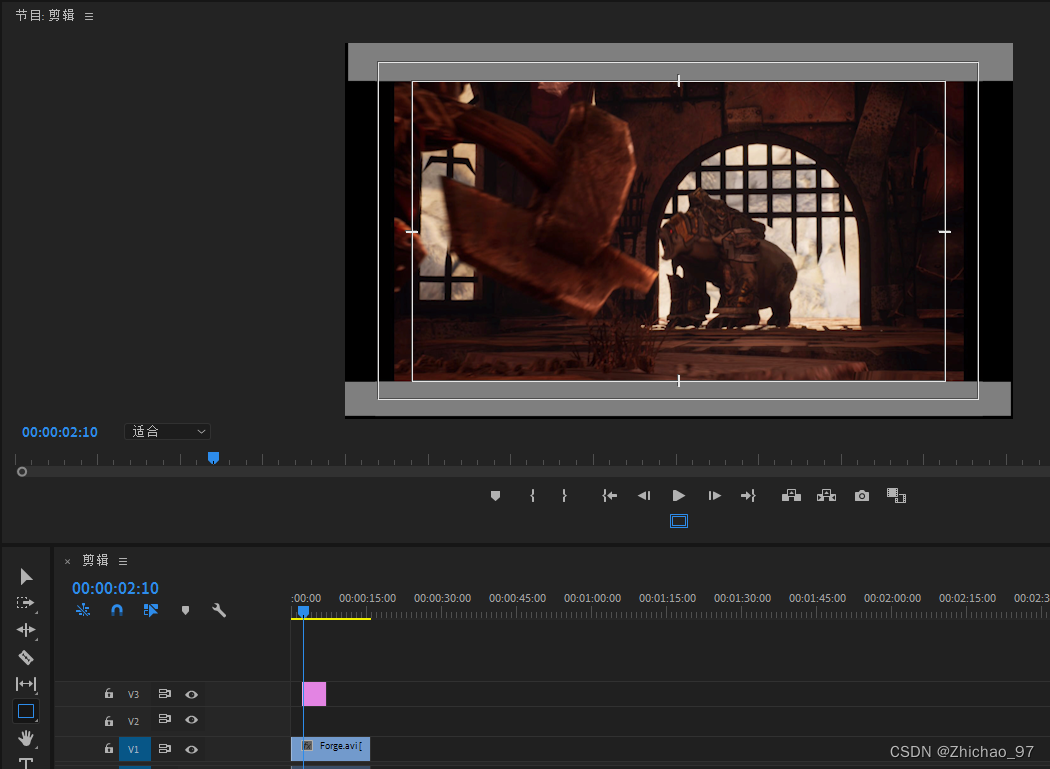
Task: Select the Hand tool
Action: click(x=26, y=738)
